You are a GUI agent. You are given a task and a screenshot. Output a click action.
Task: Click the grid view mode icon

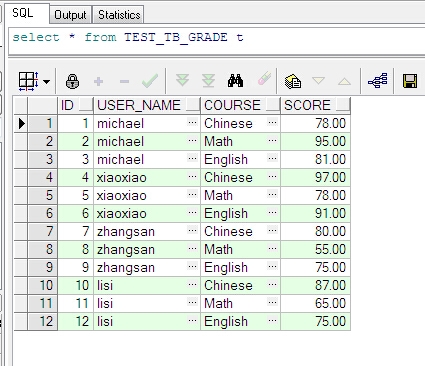click(x=28, y=81)
